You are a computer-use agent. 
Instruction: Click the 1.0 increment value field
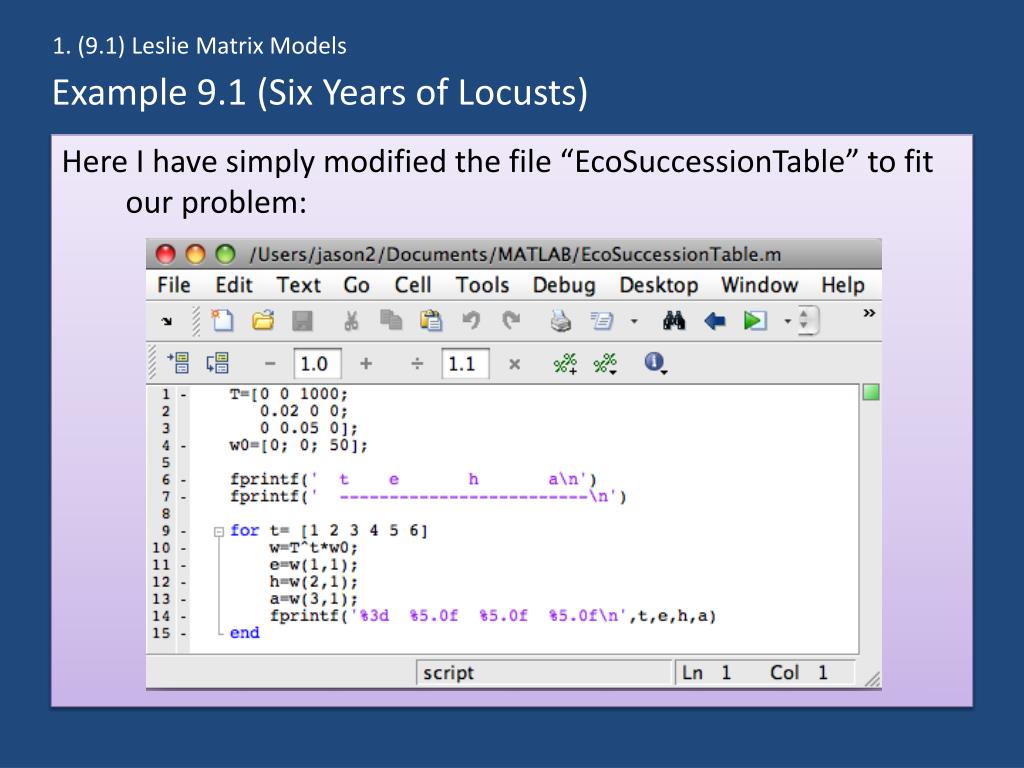pyautogui.click(x=317, y=363)
